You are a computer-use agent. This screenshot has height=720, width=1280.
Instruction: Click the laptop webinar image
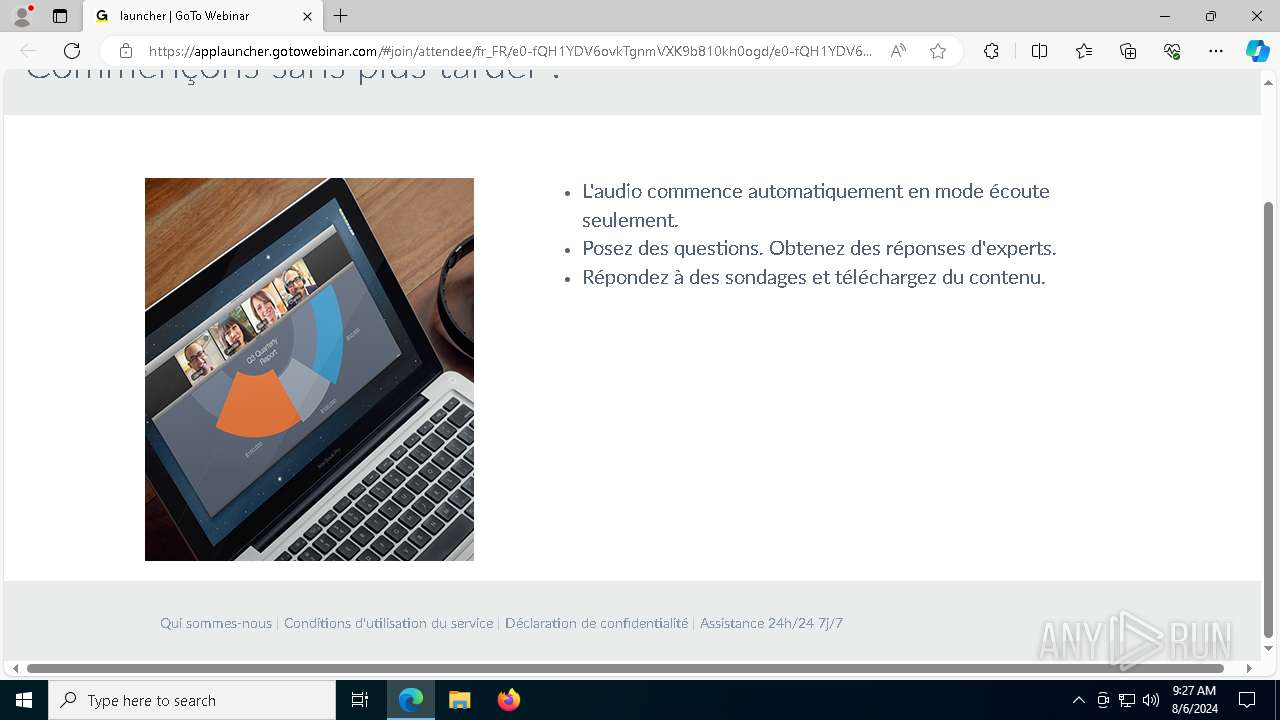[309, 369]
